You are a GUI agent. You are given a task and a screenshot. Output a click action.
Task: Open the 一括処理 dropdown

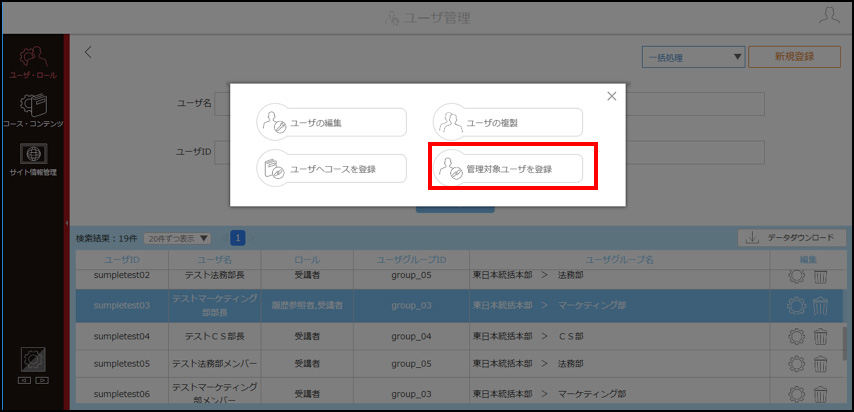(x=693, y=57)
